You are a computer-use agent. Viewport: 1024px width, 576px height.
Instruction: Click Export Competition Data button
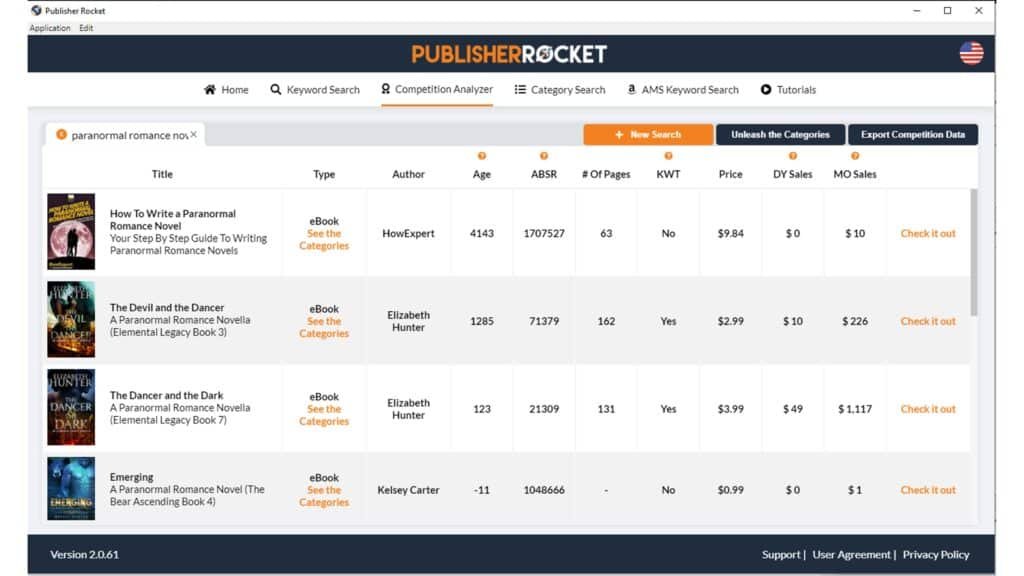(913, 135)
